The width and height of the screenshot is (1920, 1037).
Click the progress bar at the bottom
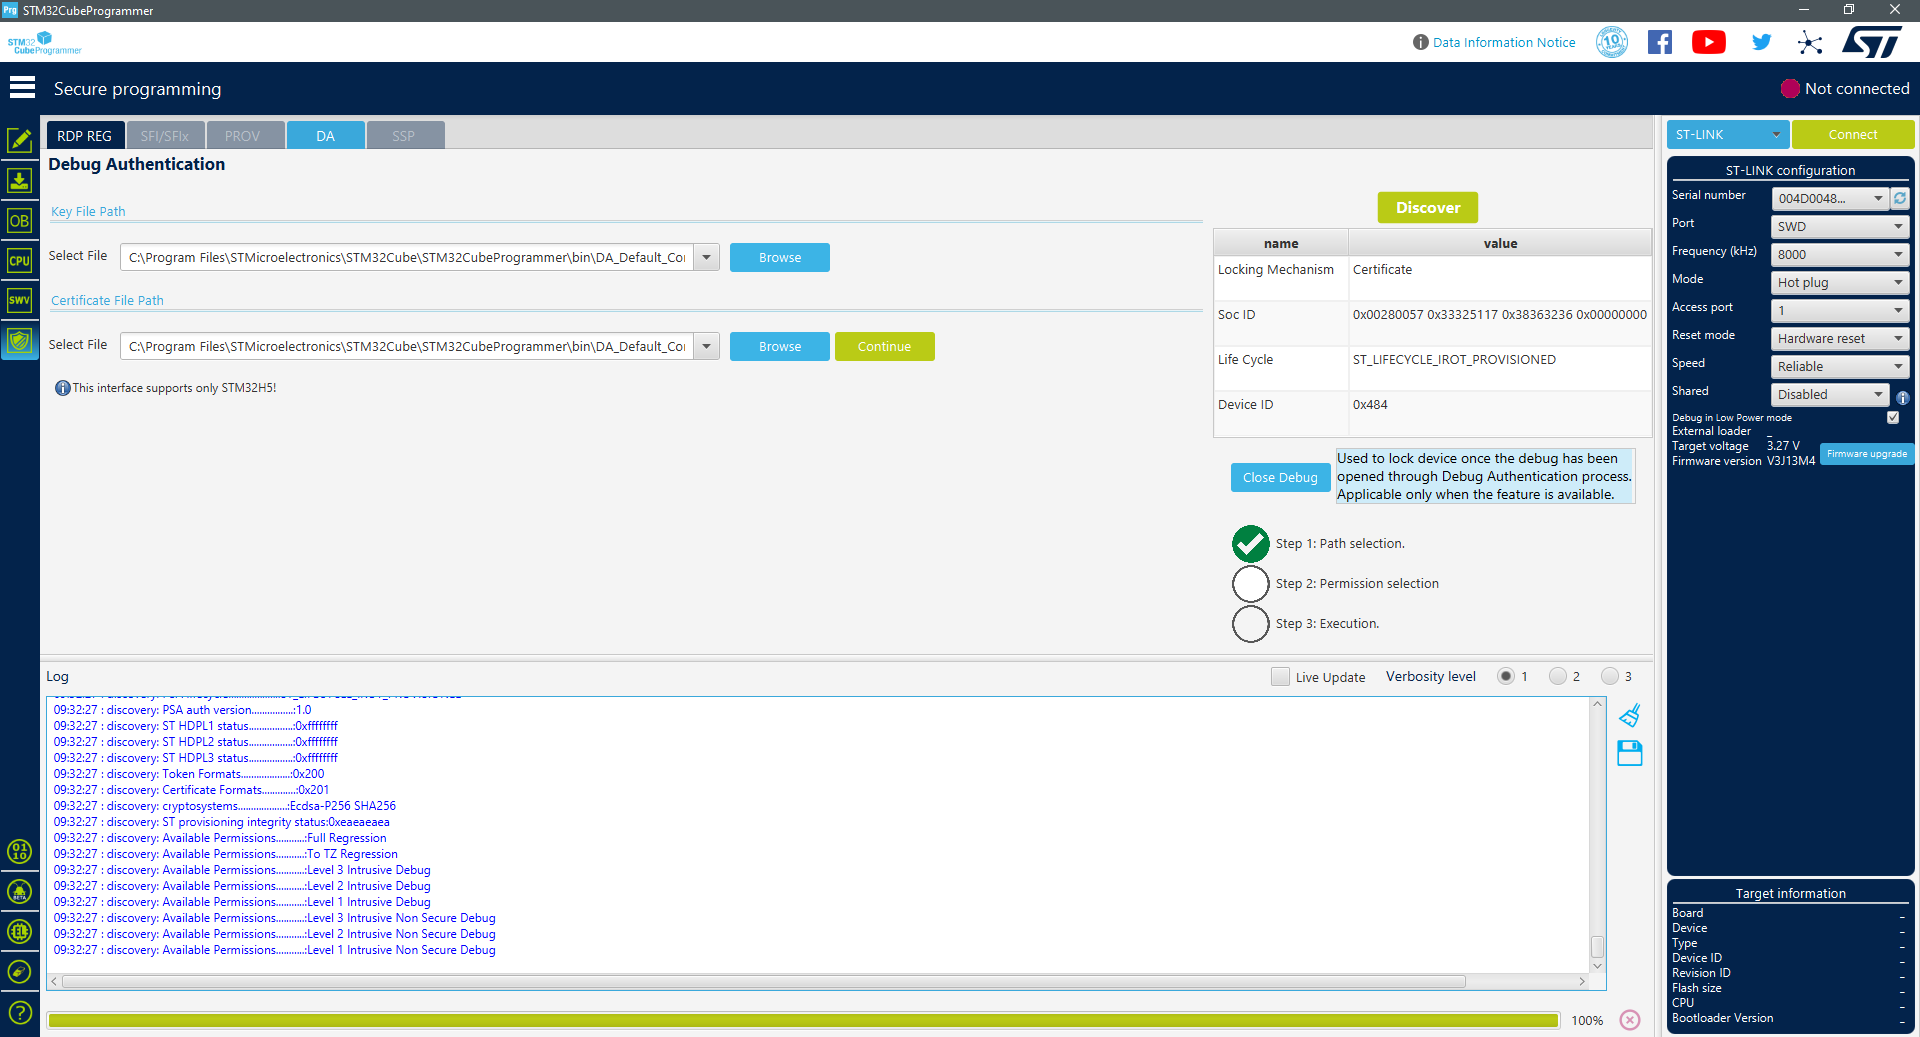[x=800, y=1020]
